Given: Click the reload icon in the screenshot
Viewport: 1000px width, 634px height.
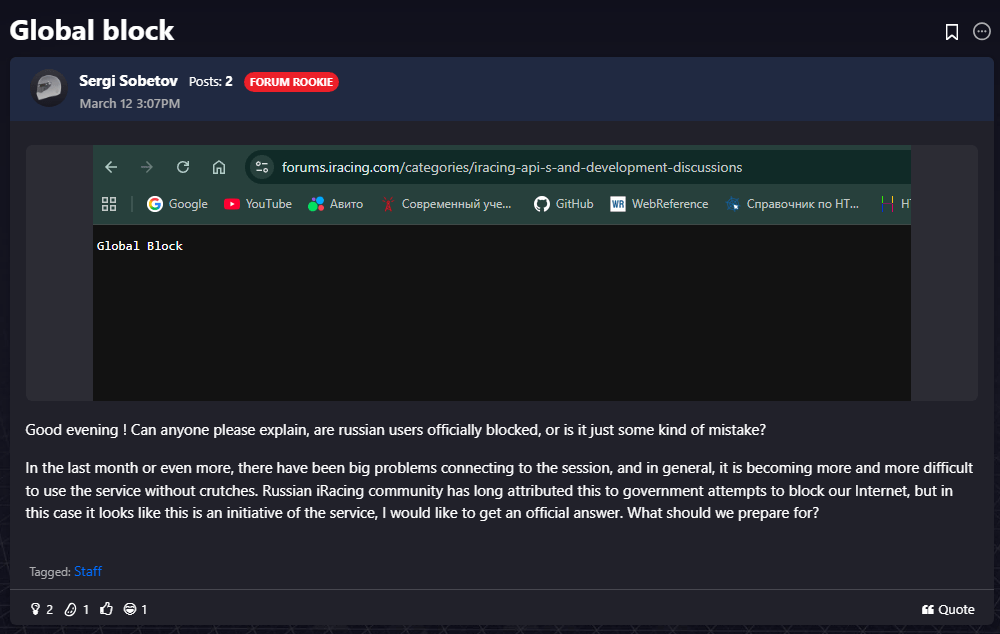Looking at the screenshot, I should point(183,167).
